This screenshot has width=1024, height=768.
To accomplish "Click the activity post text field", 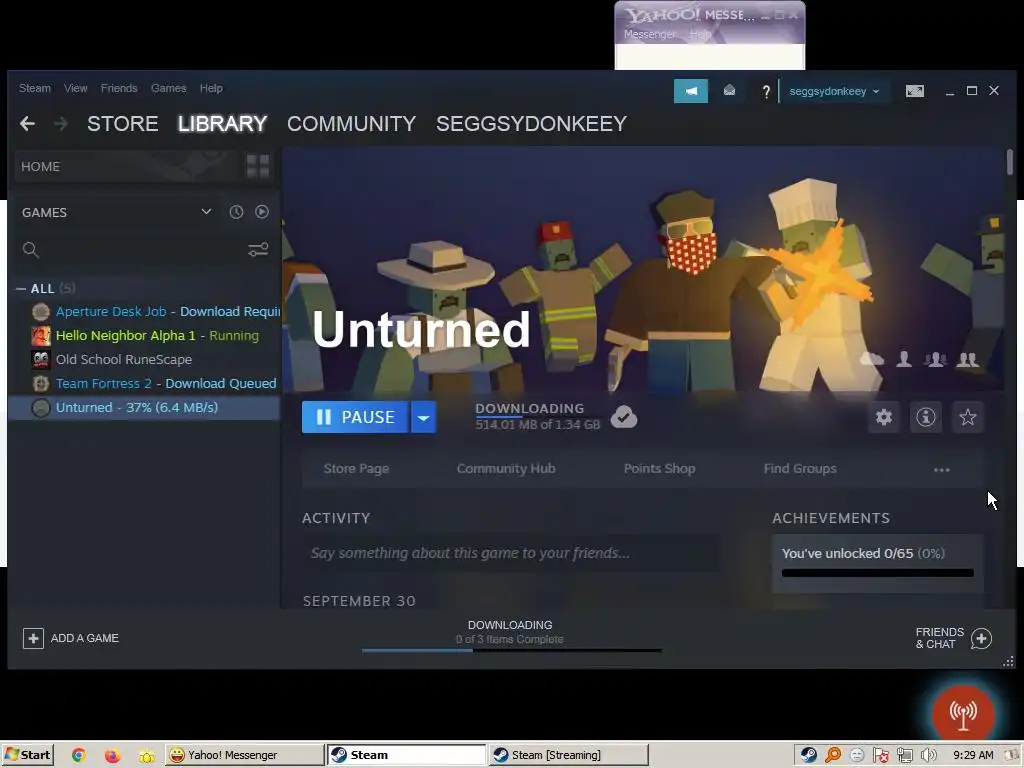I will pyautogui.click(x=511, y=553).
